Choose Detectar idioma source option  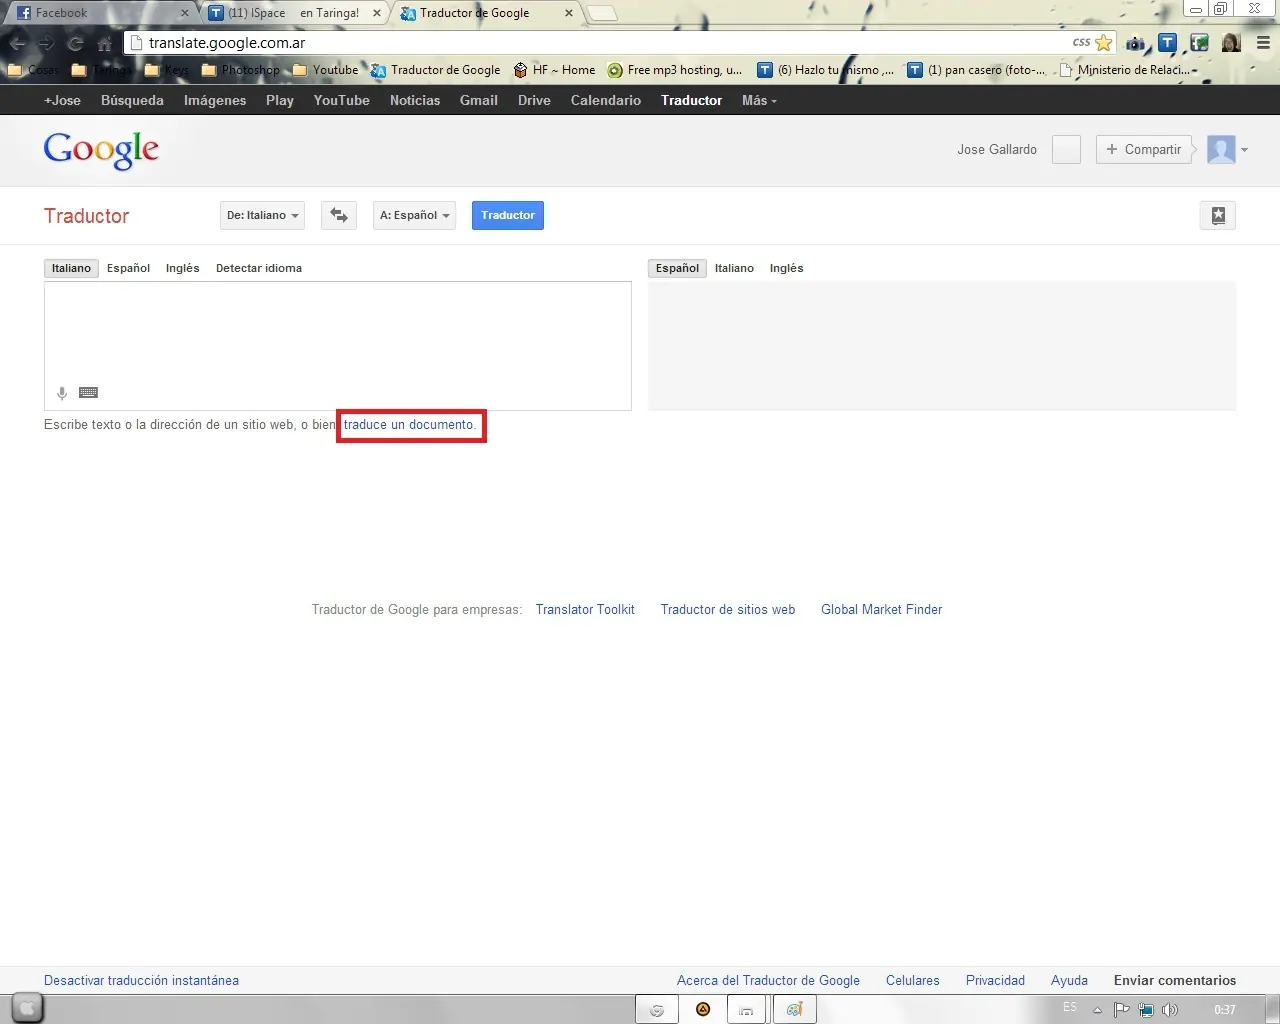tap(259, 268)
